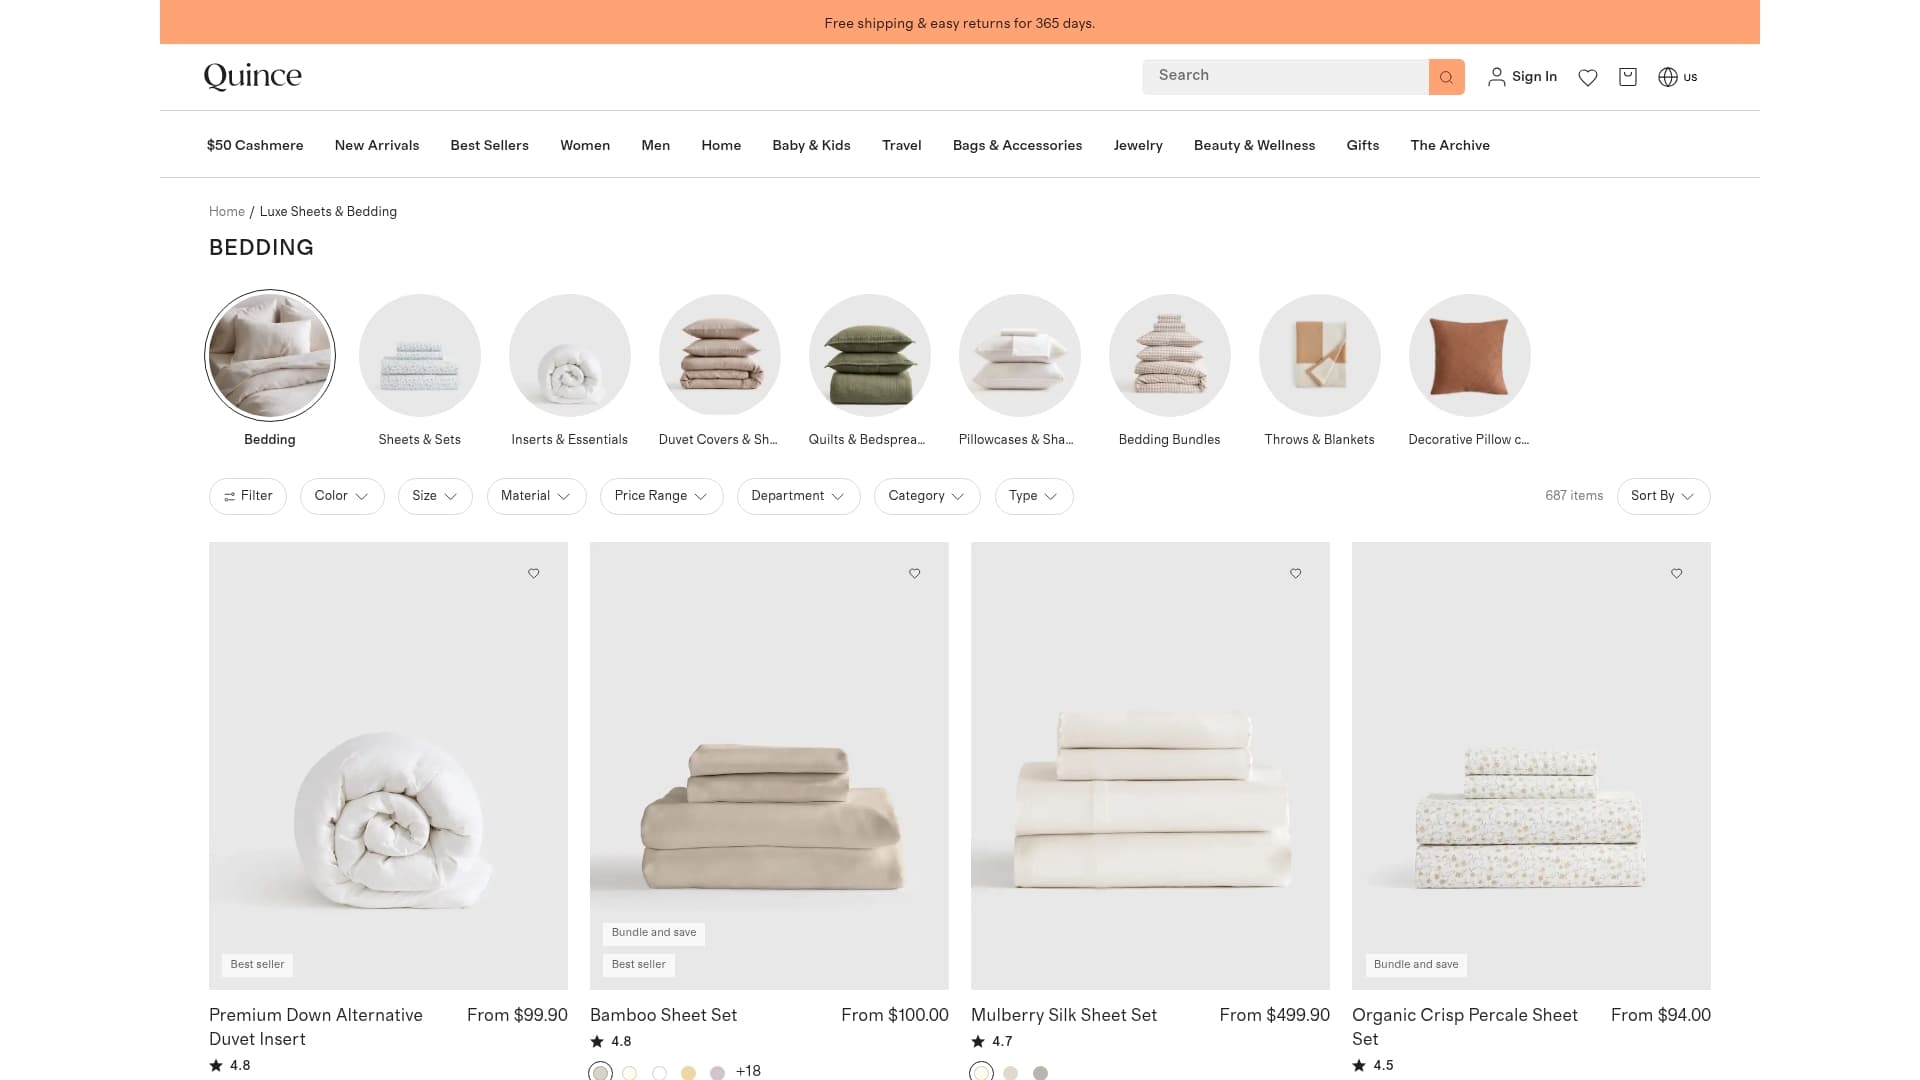The width and height of the screenshot is (1920, 1080).
Task: Open the Sort By dropdown
Action: click(1663, 496)
